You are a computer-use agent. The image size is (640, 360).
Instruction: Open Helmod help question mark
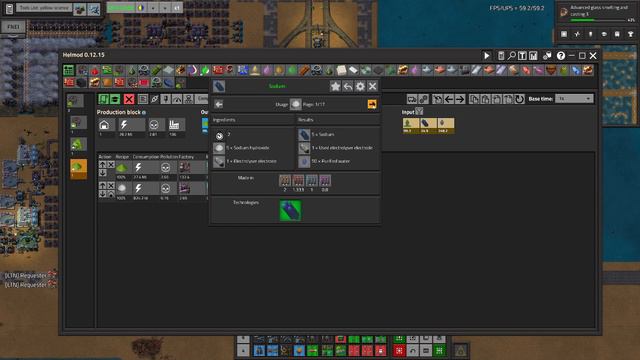pyautogui.click(x=561, y=56)
